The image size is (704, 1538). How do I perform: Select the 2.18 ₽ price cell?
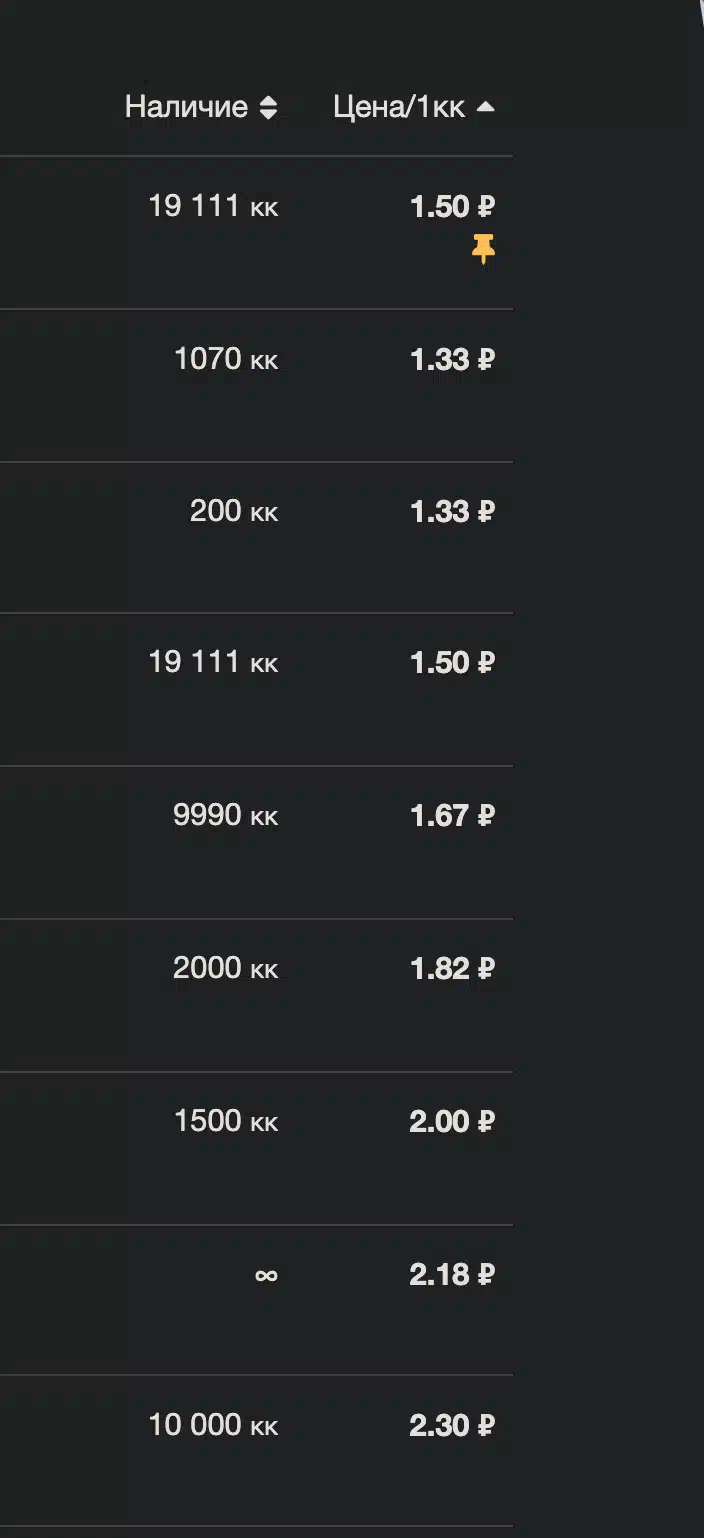[x=452, y=1275]
